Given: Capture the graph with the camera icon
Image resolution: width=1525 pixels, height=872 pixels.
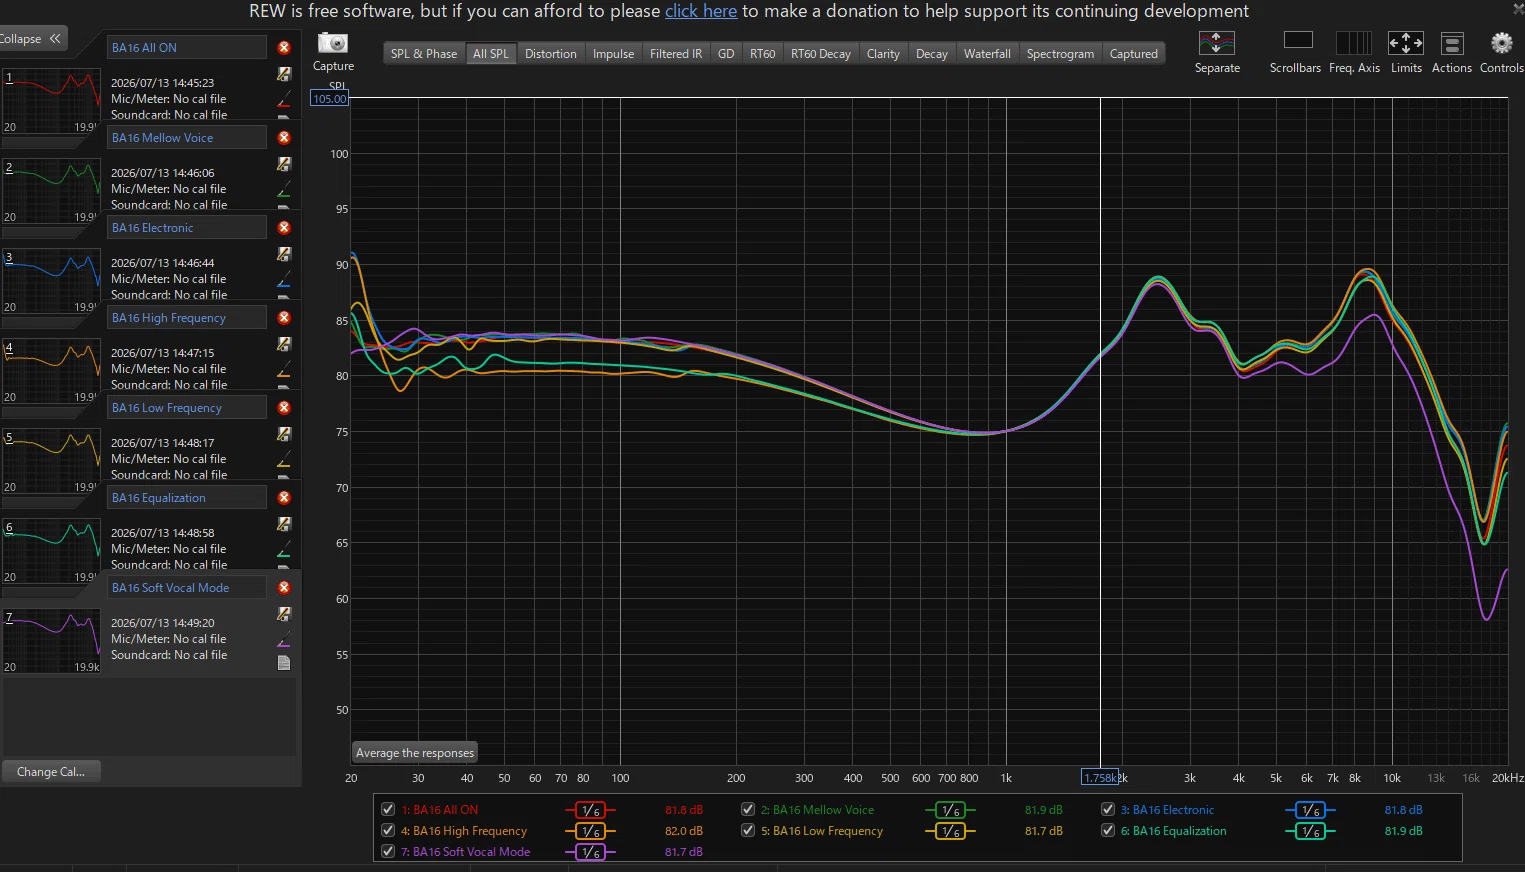Looking at the screenshot, I should tap(332, 43).
